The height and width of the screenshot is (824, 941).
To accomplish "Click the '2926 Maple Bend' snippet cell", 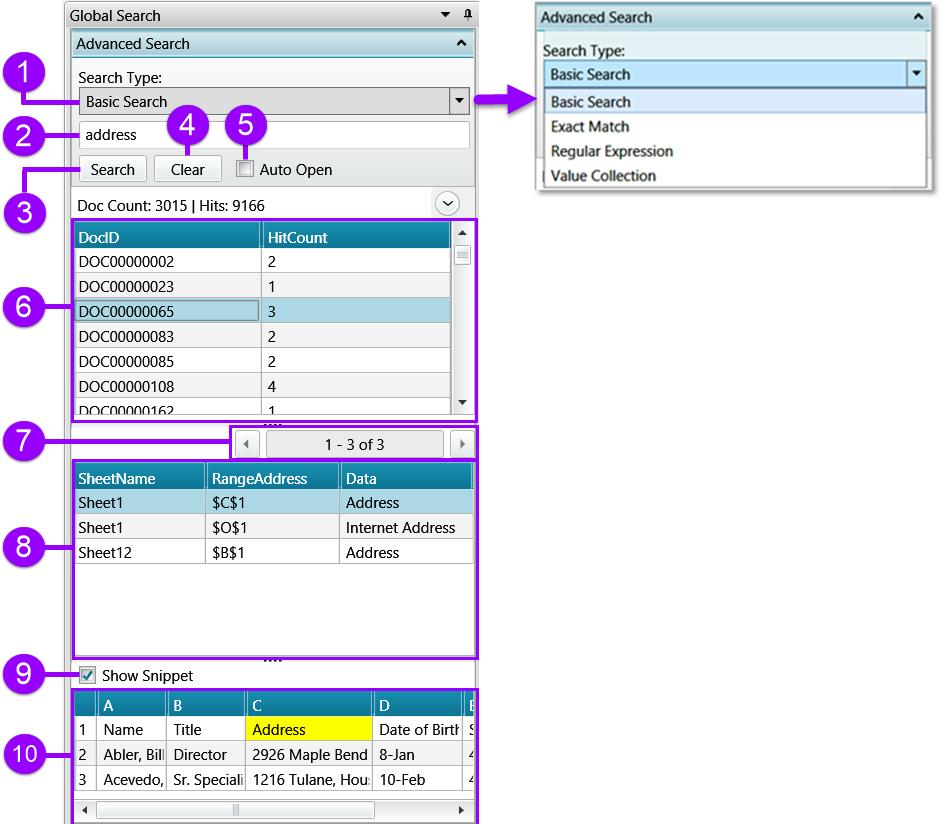I will [x=308, y=754].
